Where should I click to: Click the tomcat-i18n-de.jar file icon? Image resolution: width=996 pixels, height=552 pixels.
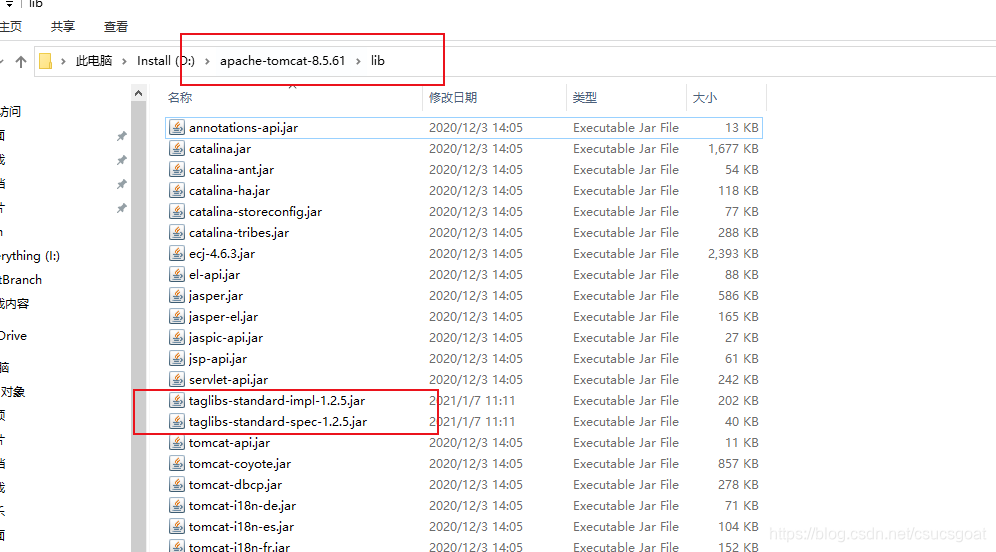click(177, 505)
